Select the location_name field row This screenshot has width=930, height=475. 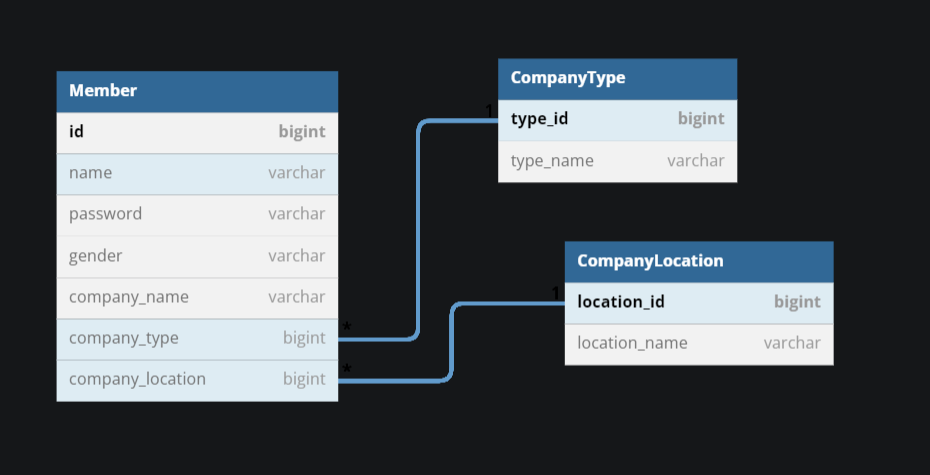tap(699, 344)
